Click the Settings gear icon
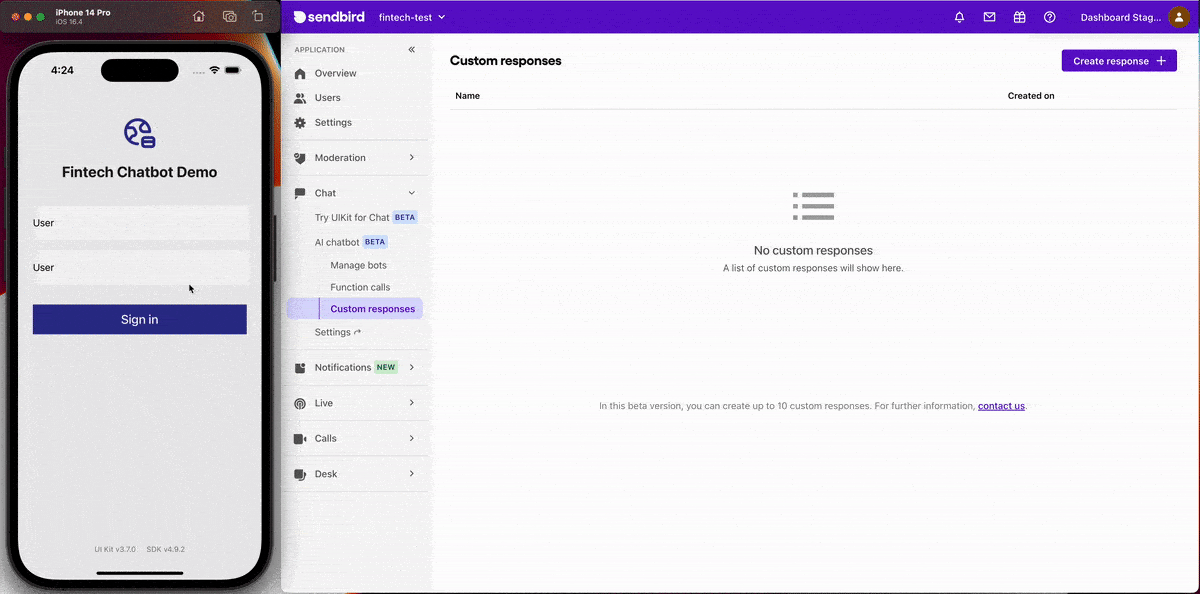The width and height of the screenshot is (1200, 594). pos(300,123)
